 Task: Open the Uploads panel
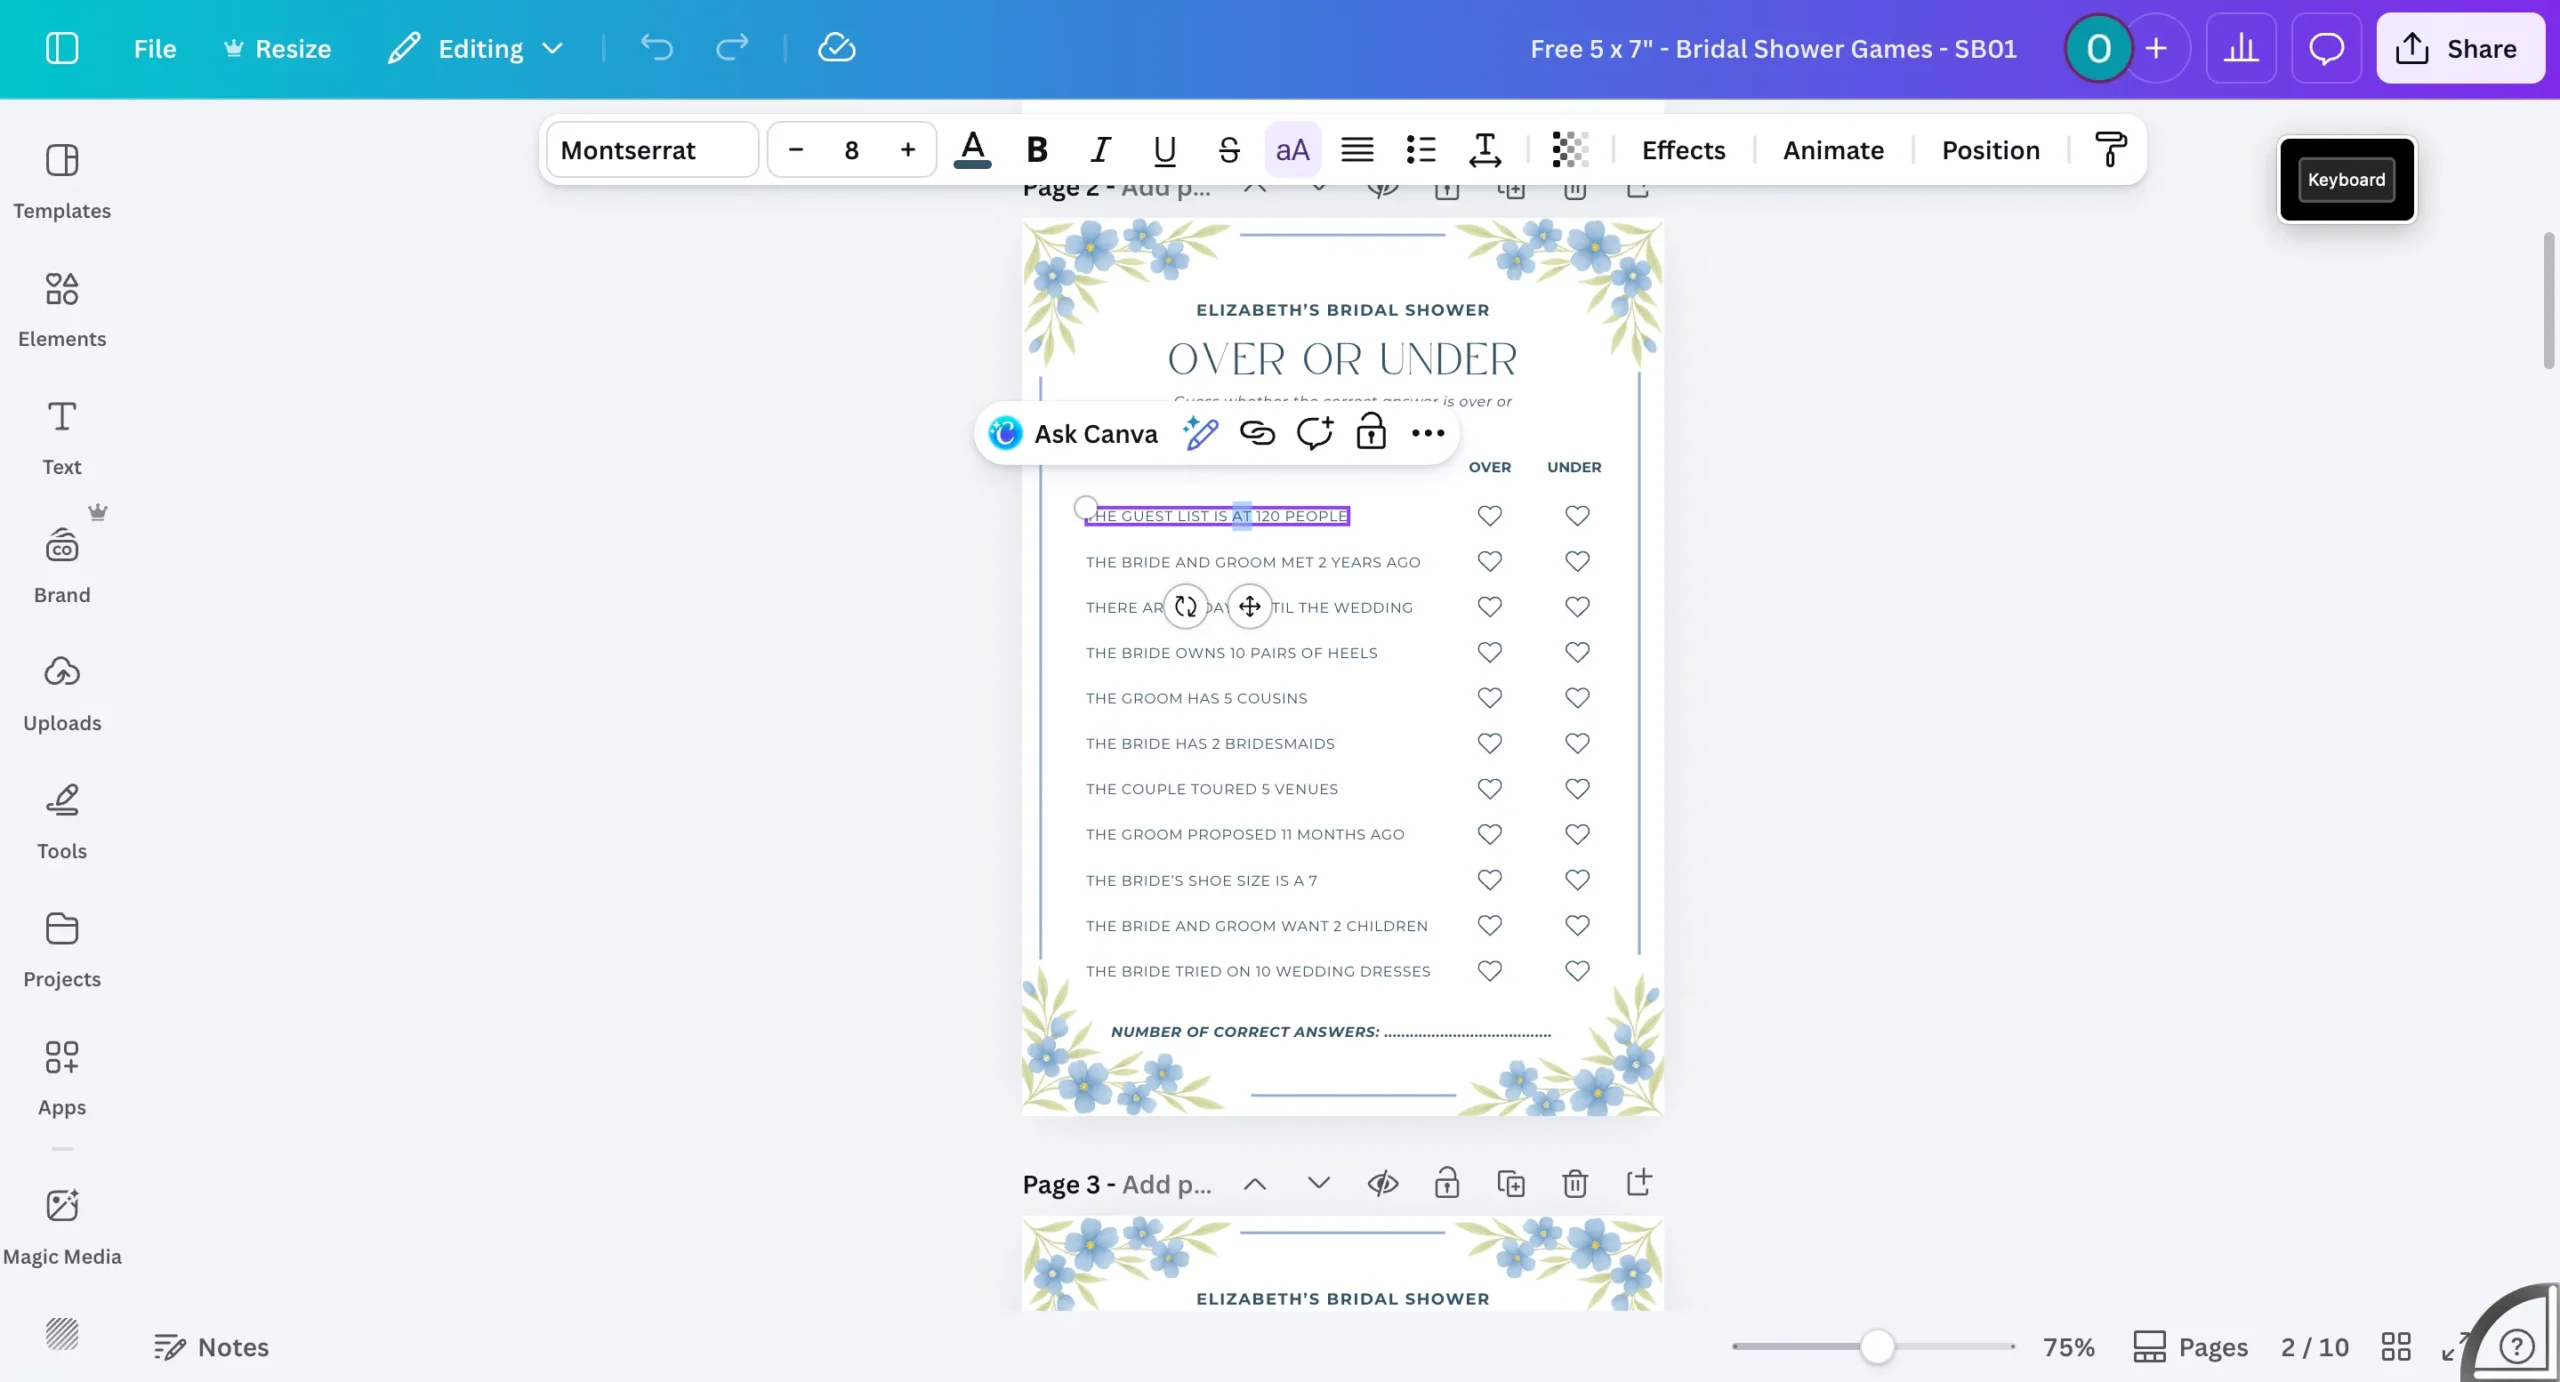coord(61,692)
